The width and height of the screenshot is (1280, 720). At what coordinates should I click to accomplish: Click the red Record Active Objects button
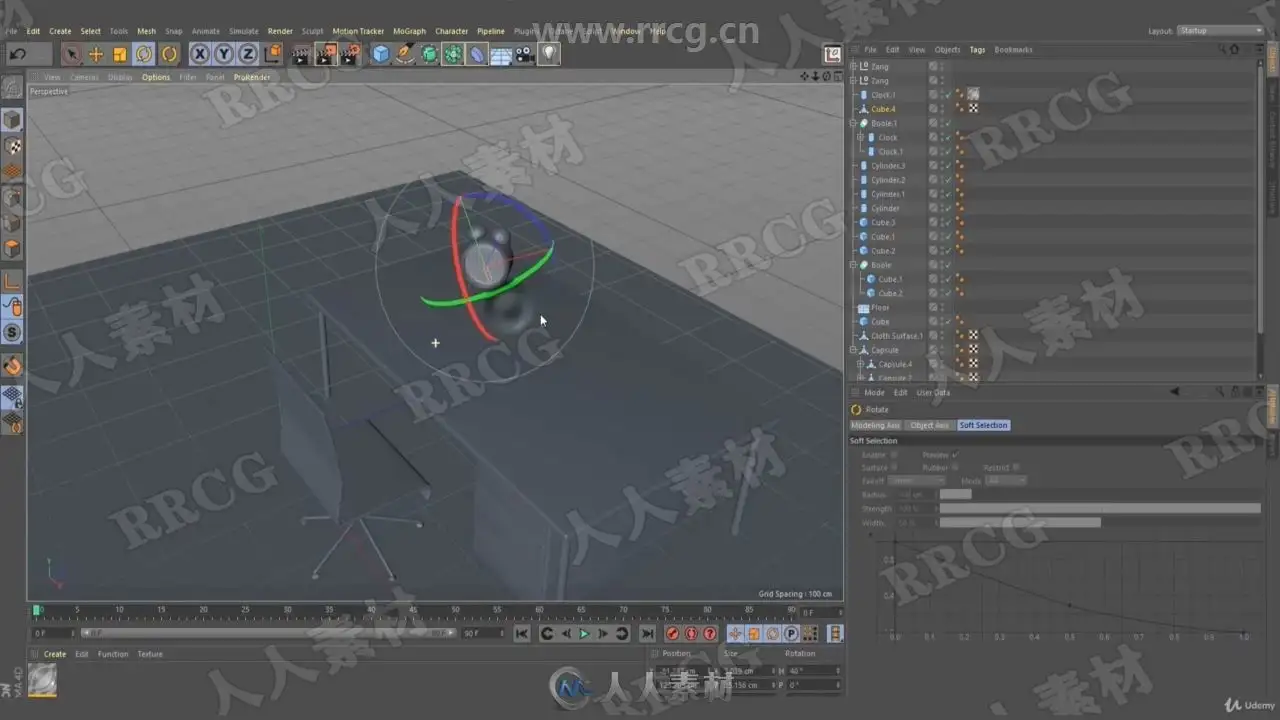tap(672, 634)
